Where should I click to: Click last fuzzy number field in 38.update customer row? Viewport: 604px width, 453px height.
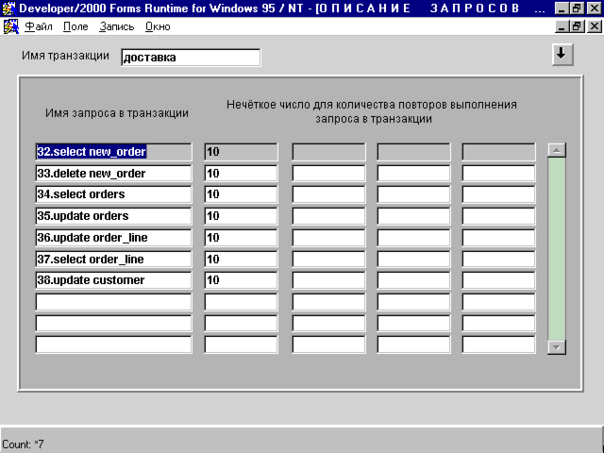[498, 280]
